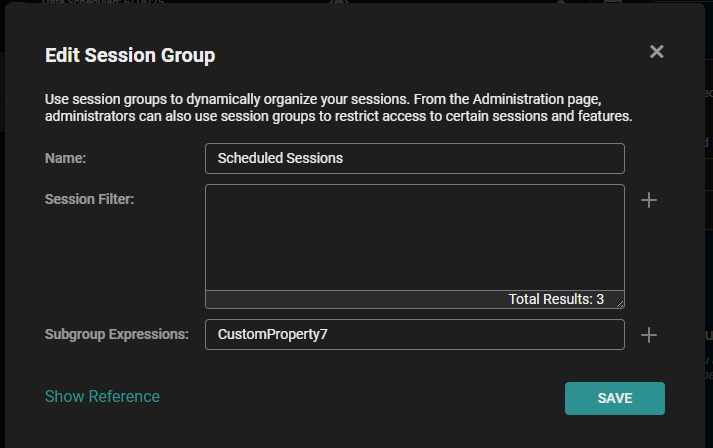Click the Name: field label
Screen dimensions: 713x448
tap(66, 158)
